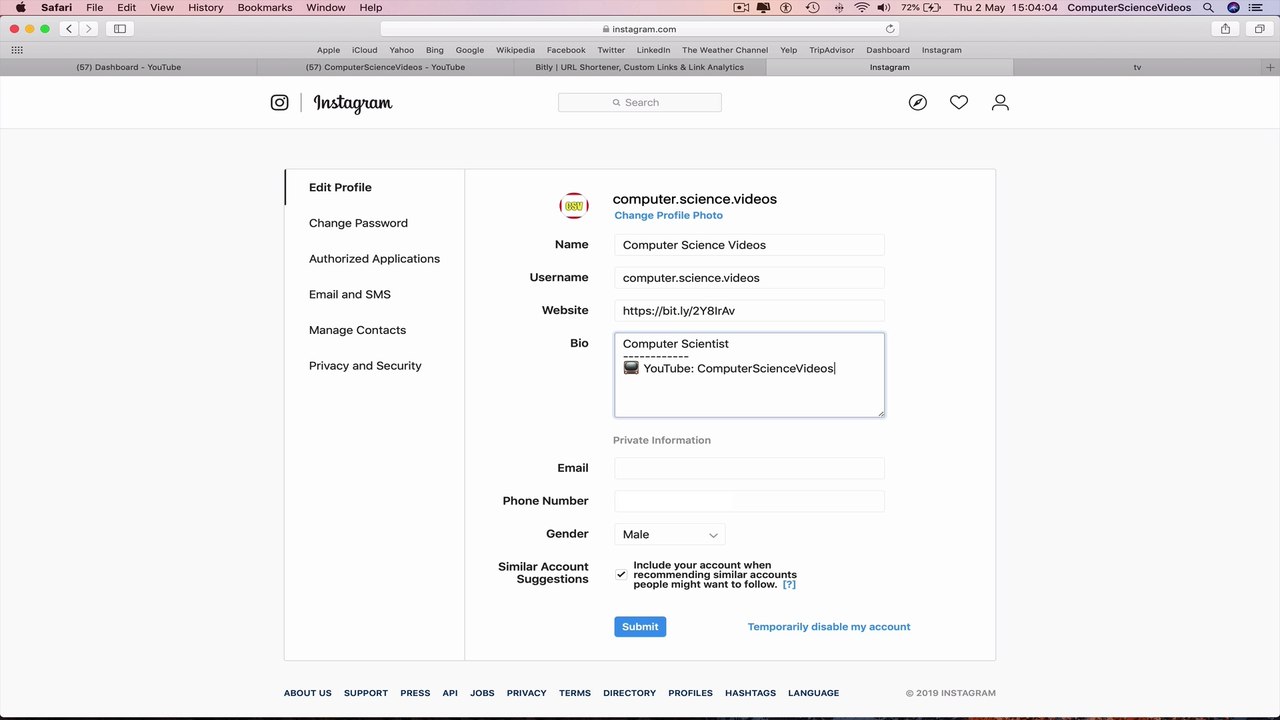Open the Safari Share button
The width and height of the screenshot is (1280, 720).
[x=1225, y=29]
